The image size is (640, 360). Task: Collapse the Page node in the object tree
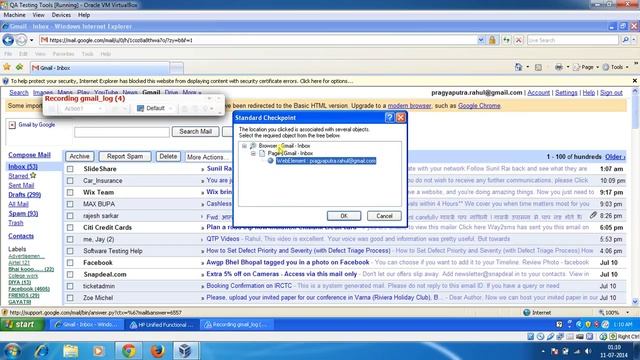(253, 153)
